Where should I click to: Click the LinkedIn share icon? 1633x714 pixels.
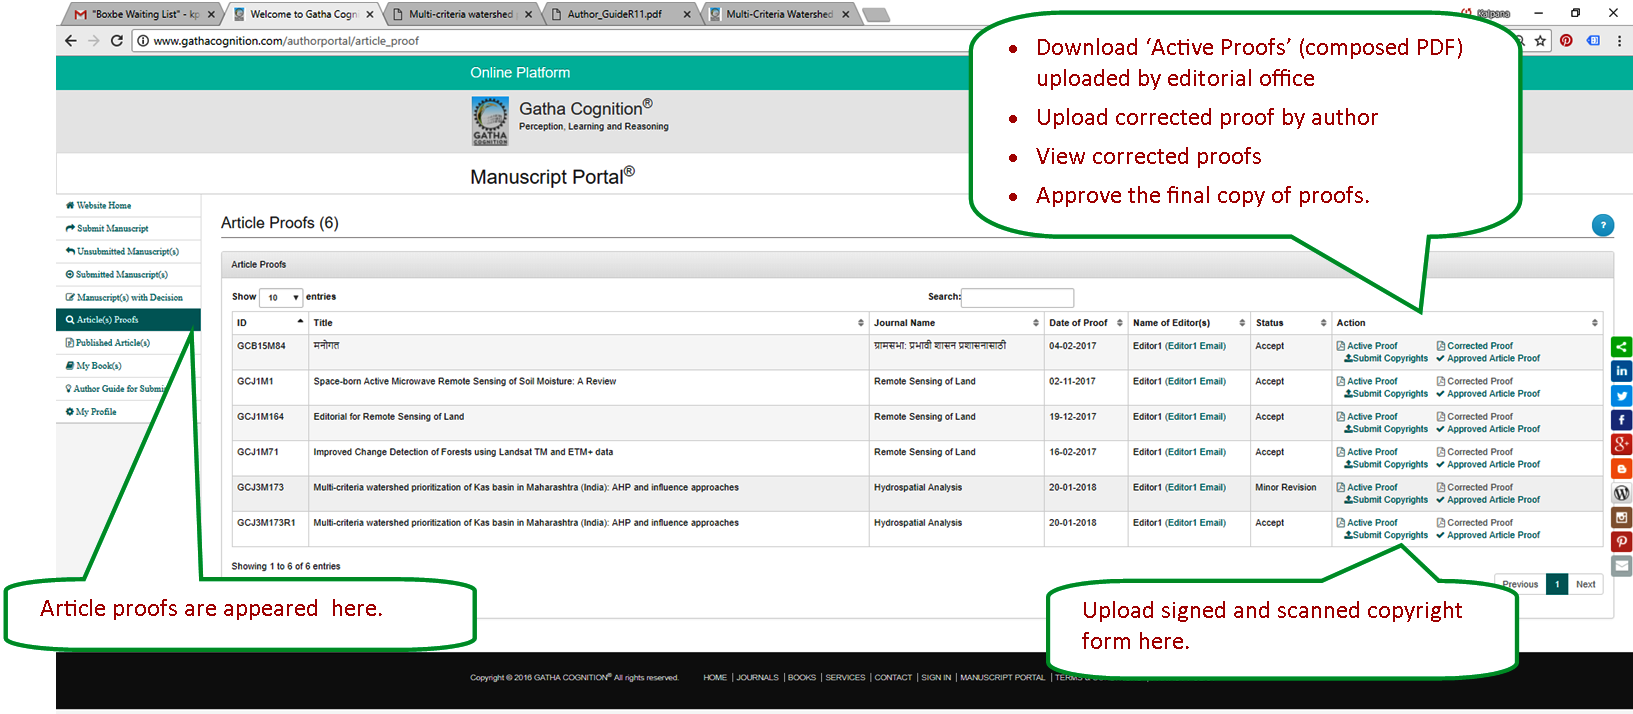tap(1621, 371)
